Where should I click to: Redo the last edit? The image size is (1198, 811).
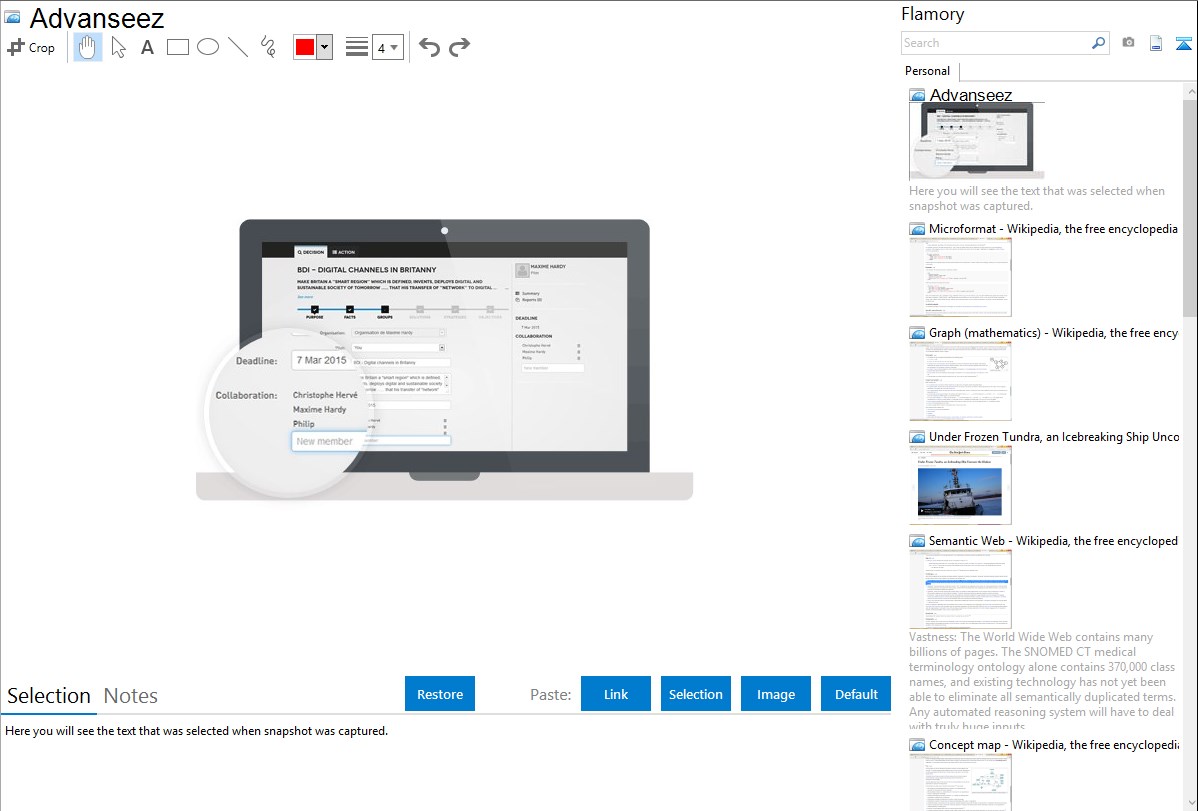click(459, 47)
